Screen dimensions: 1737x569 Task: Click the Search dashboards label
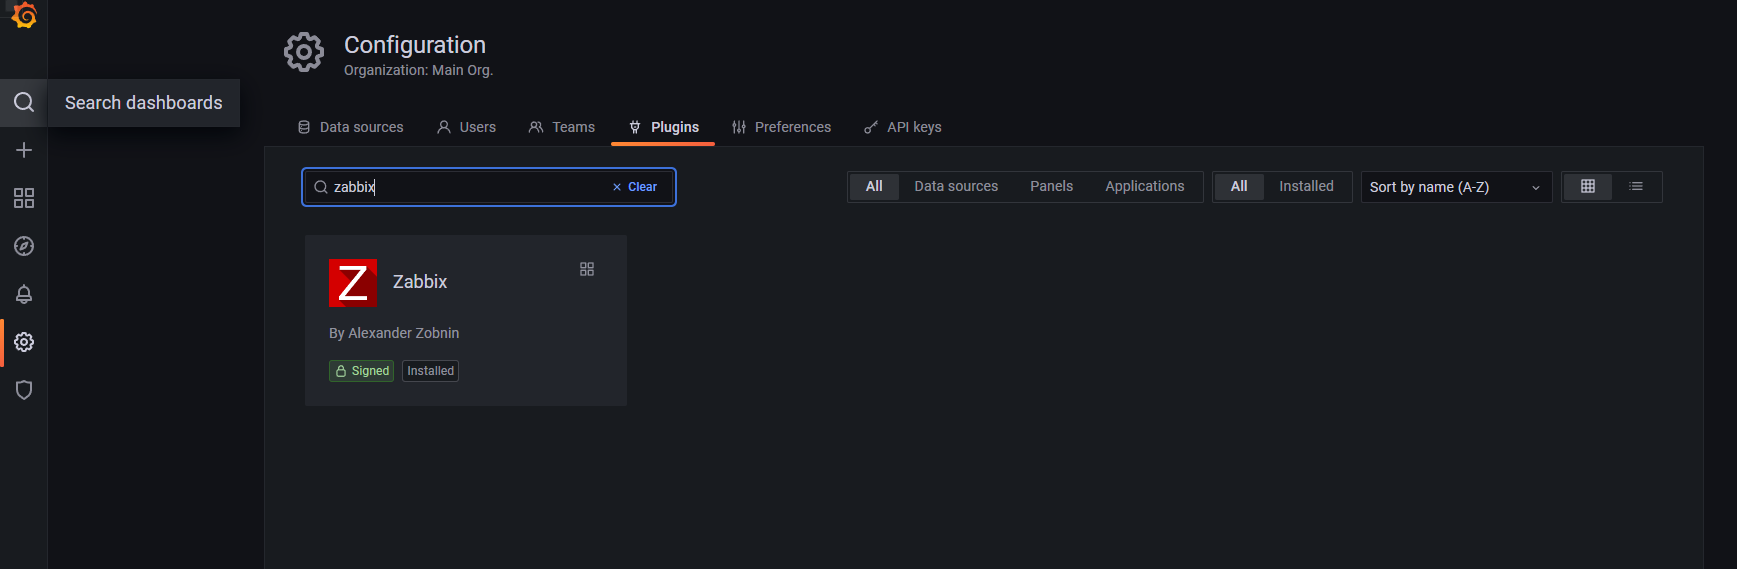pos(144,103)
